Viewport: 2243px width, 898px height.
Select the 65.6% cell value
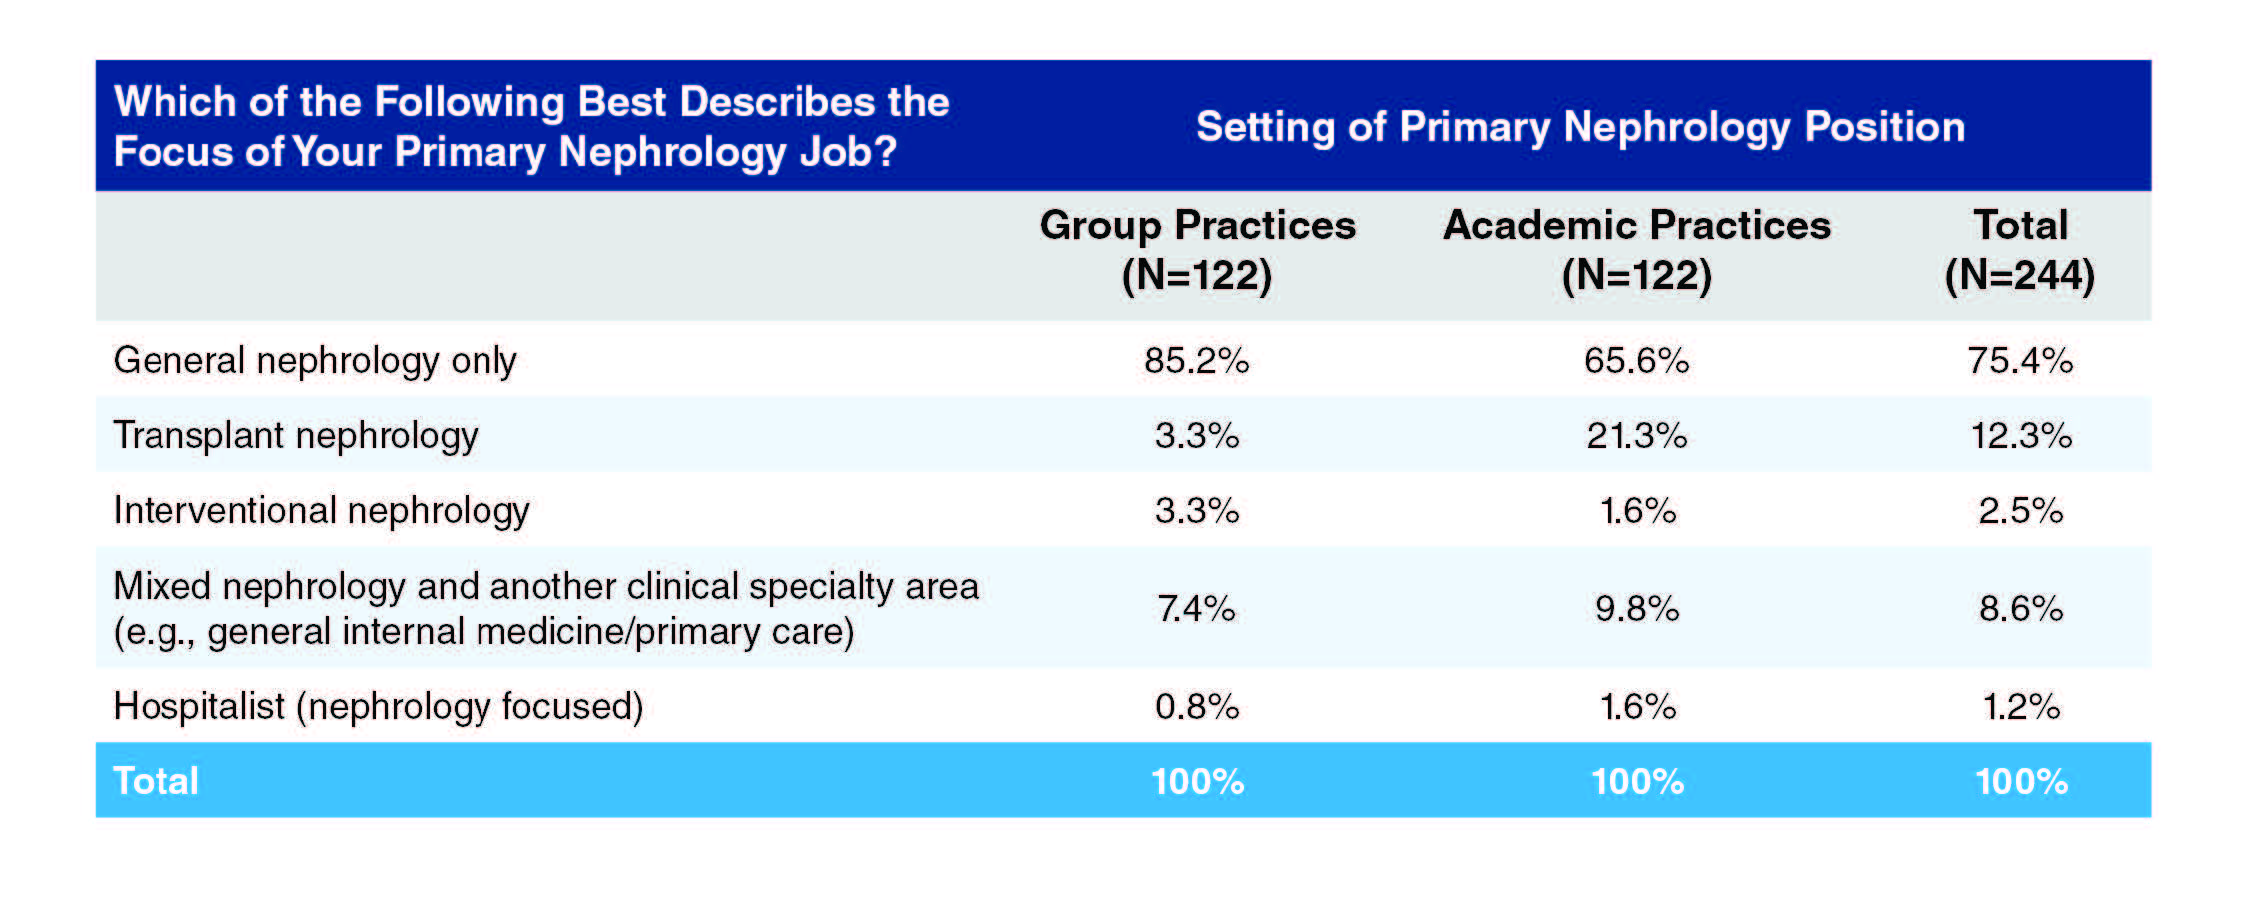pyautogui.click(x=1636, y=360)
